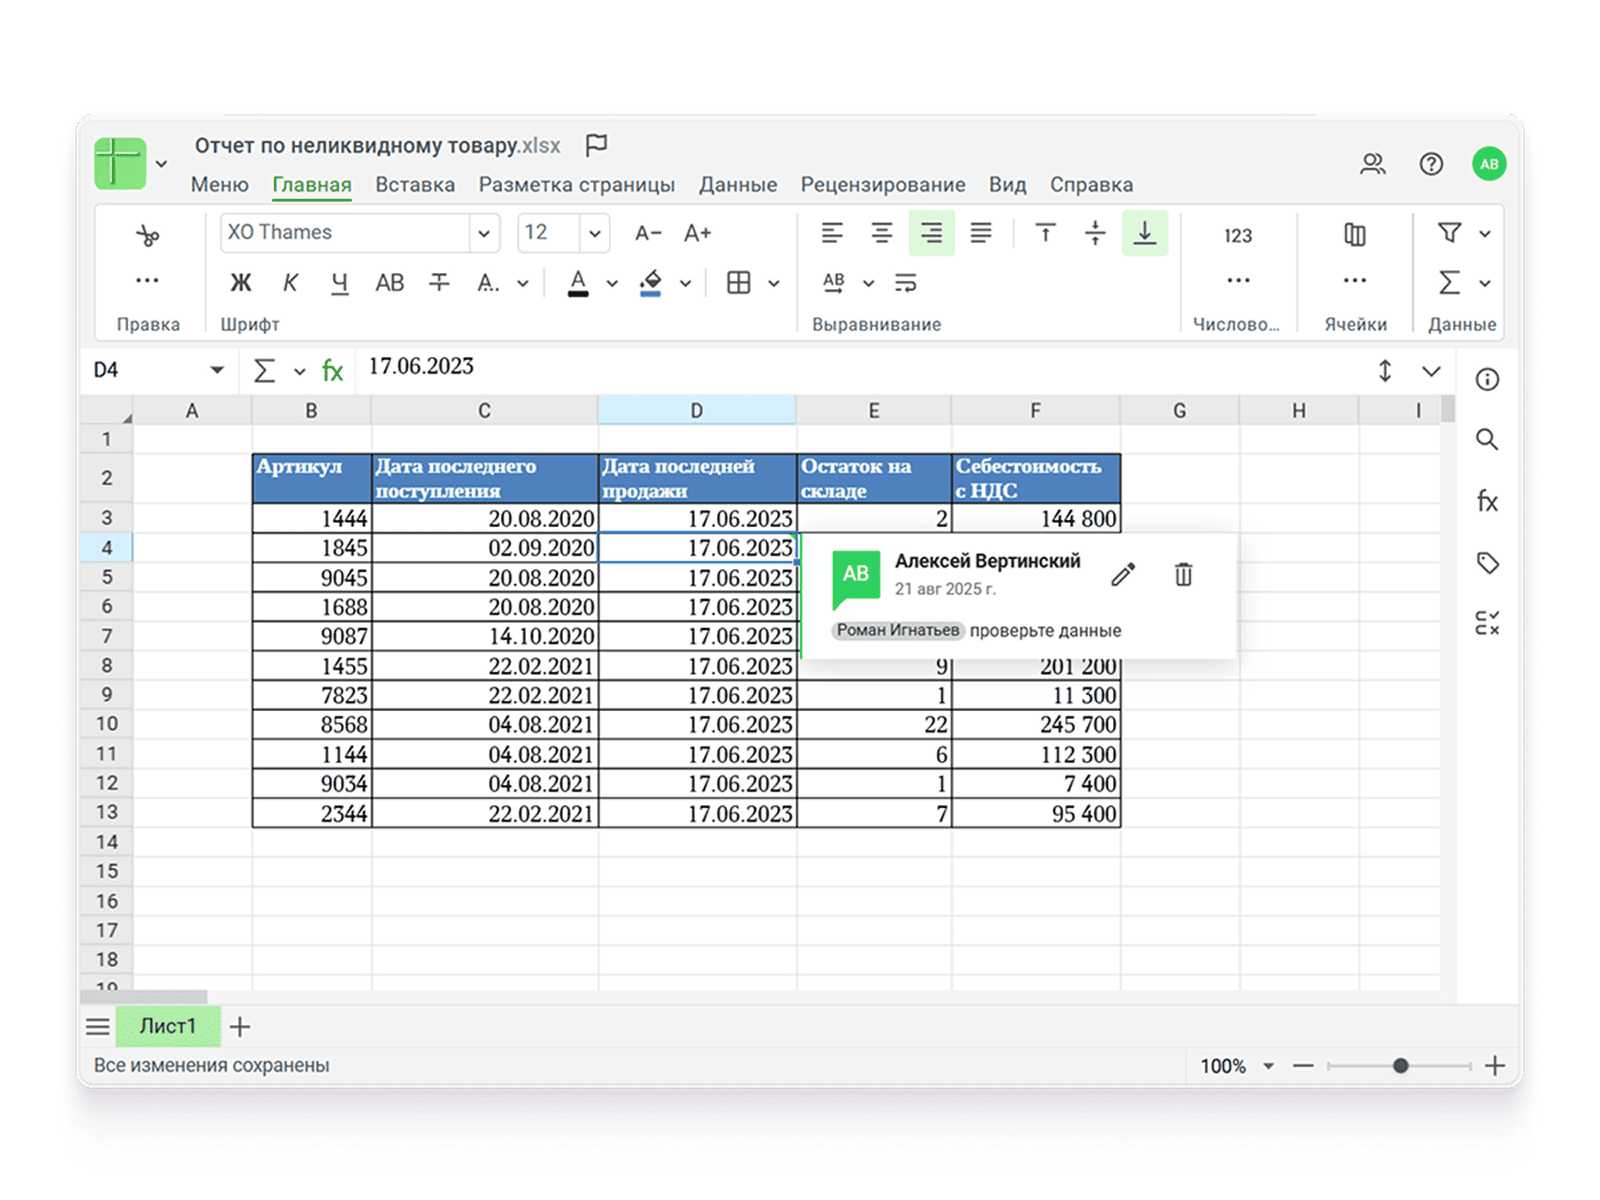1600x1200 pixels.
Task: Open the borders grid icon
Action: pyautogui.click(x=739, y=283)
